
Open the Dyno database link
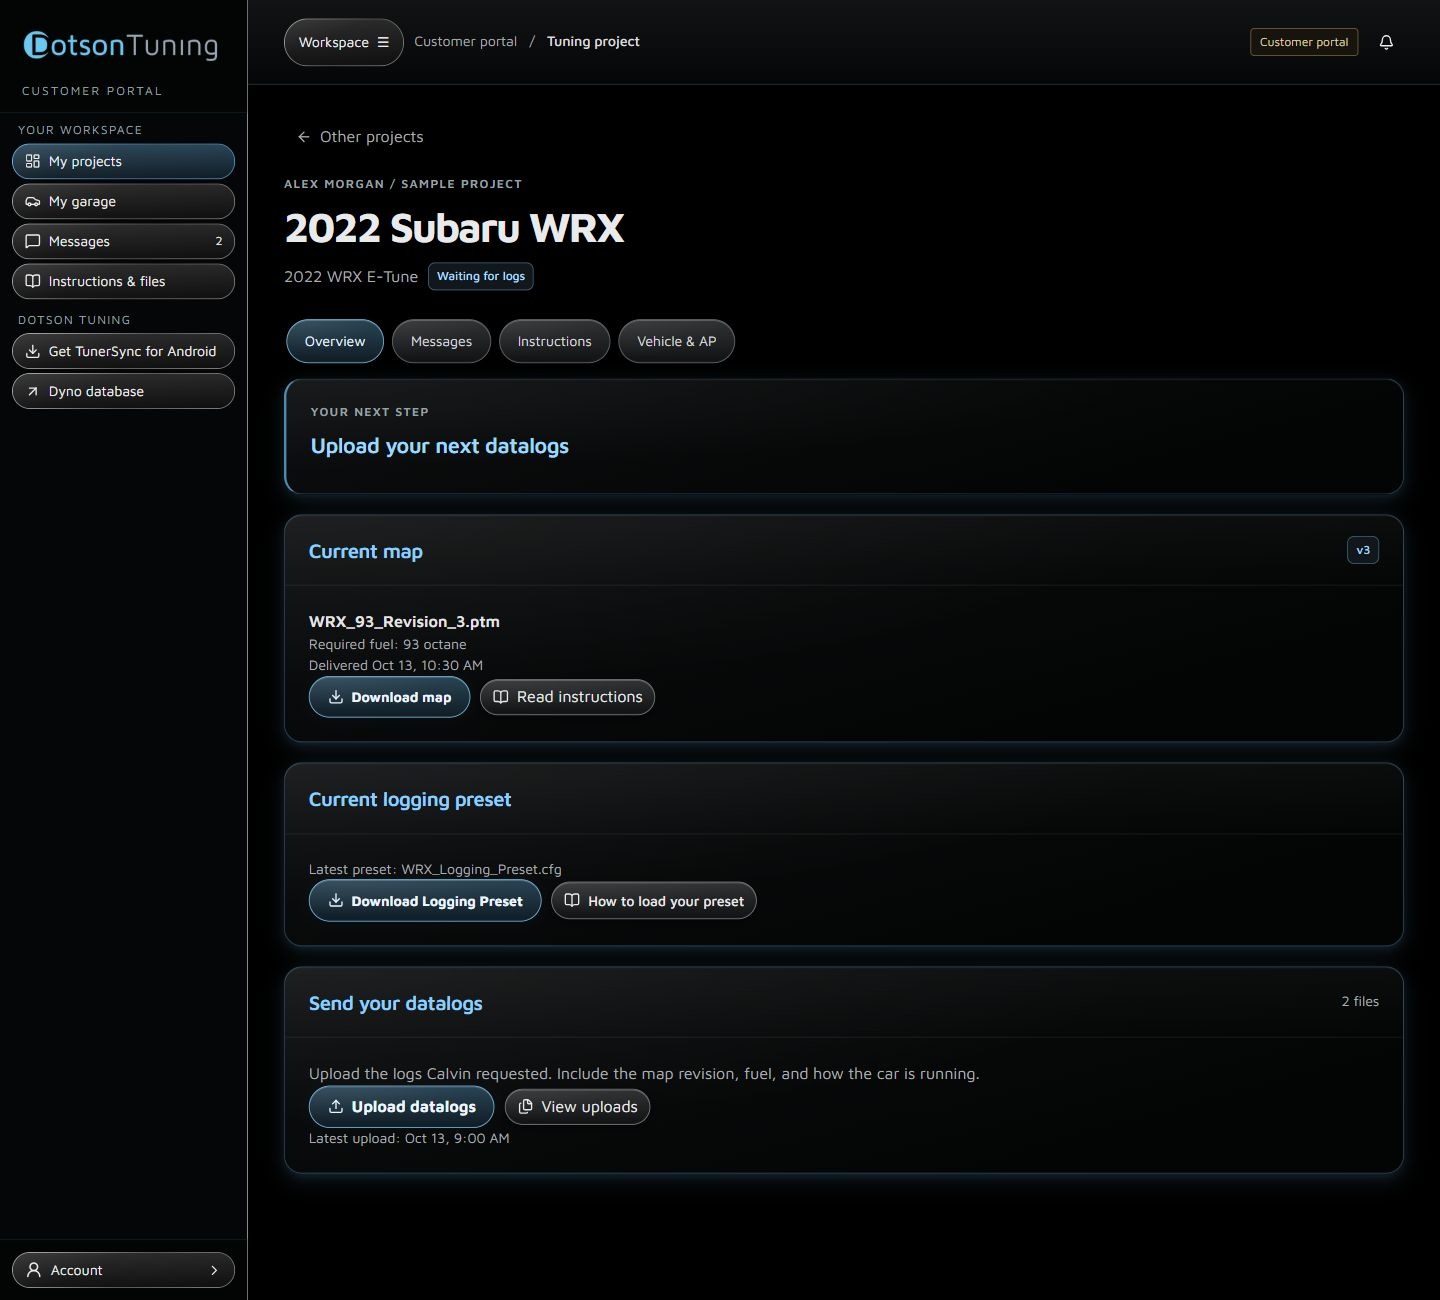pos(123,391)
